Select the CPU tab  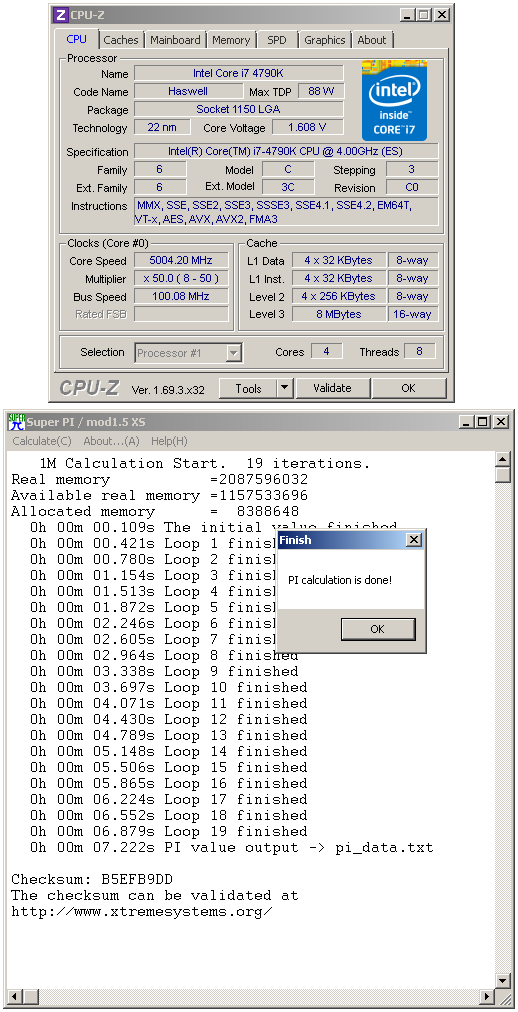(76, 39)
